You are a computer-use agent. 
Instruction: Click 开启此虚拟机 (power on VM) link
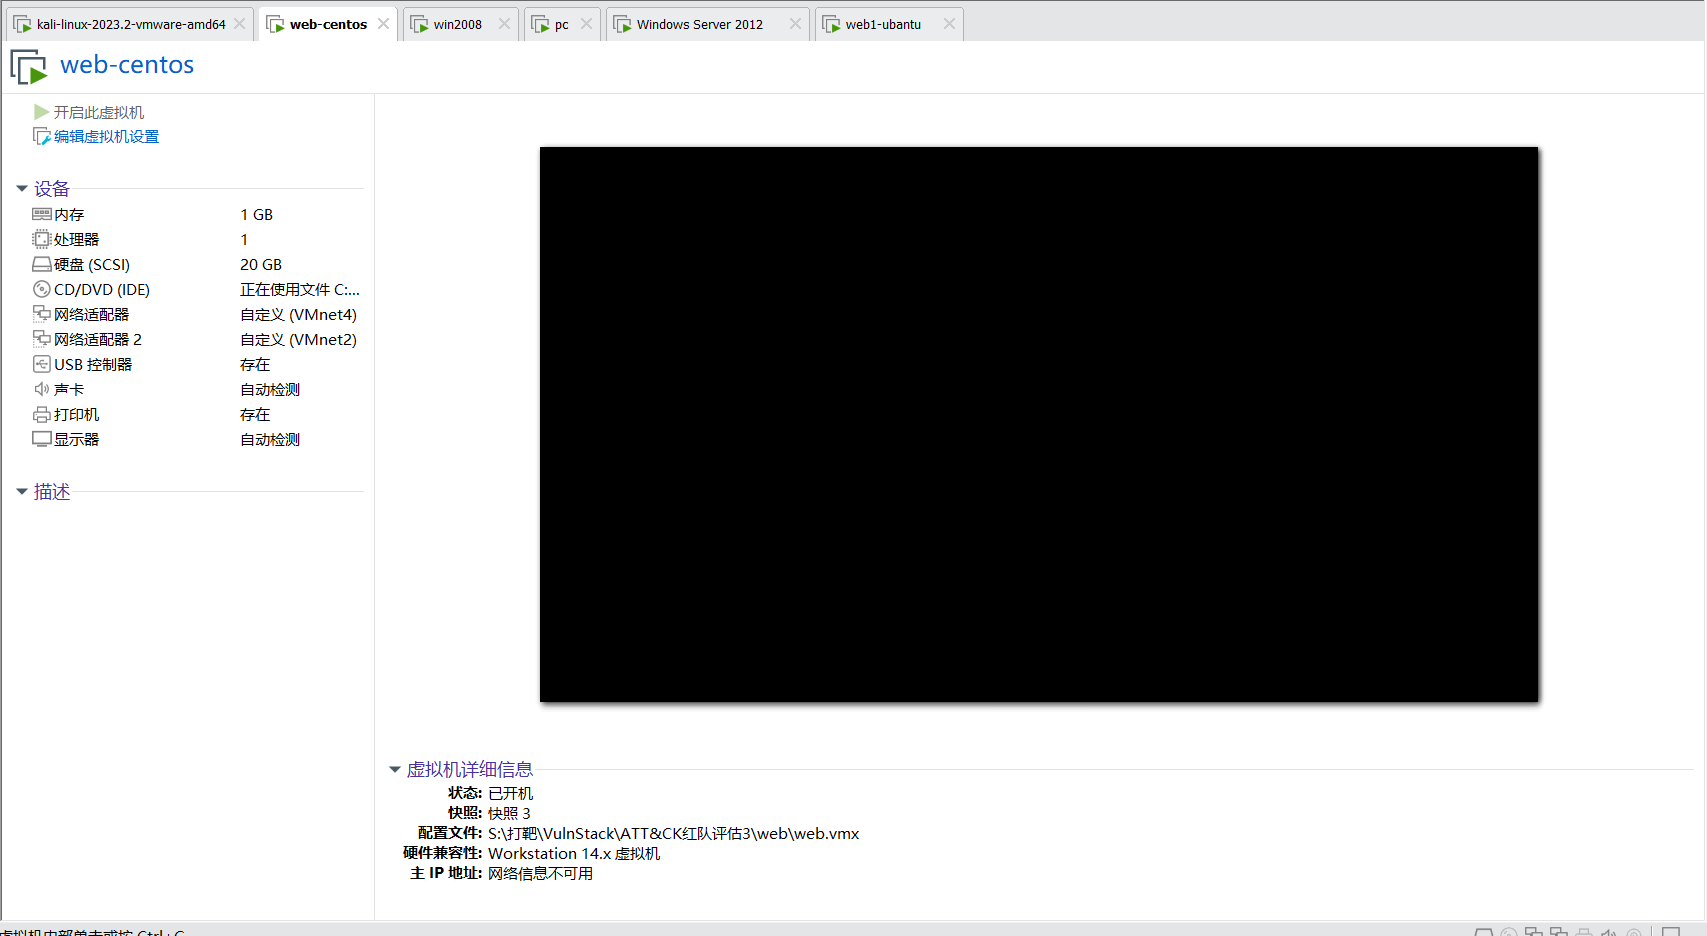[98, 112]
